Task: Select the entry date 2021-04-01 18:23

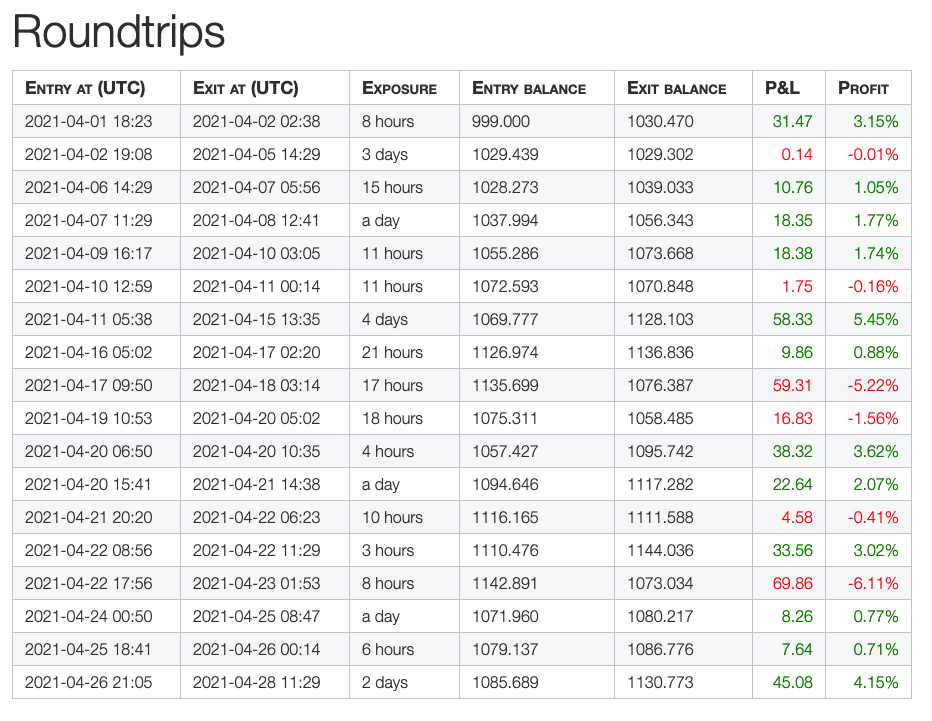Action: point(86,122)
